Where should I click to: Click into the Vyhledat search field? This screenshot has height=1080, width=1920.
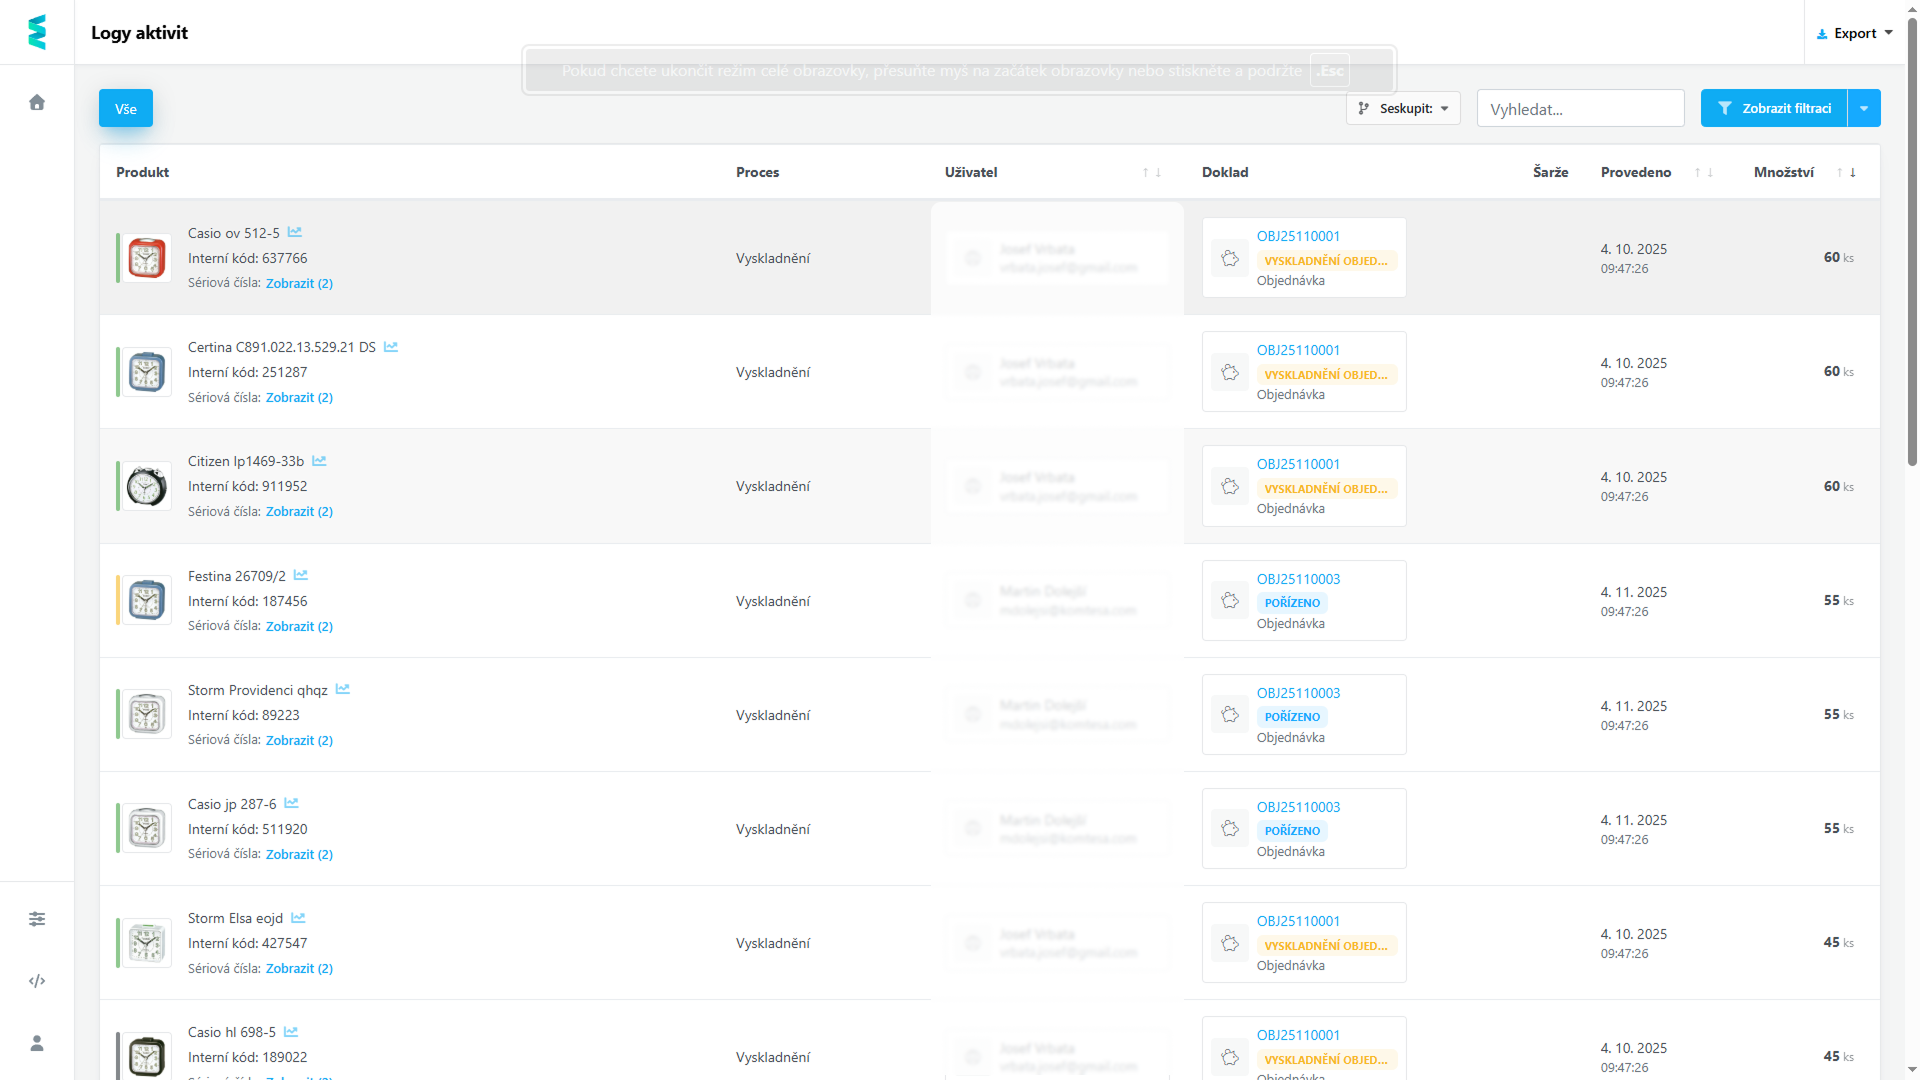1580,109
